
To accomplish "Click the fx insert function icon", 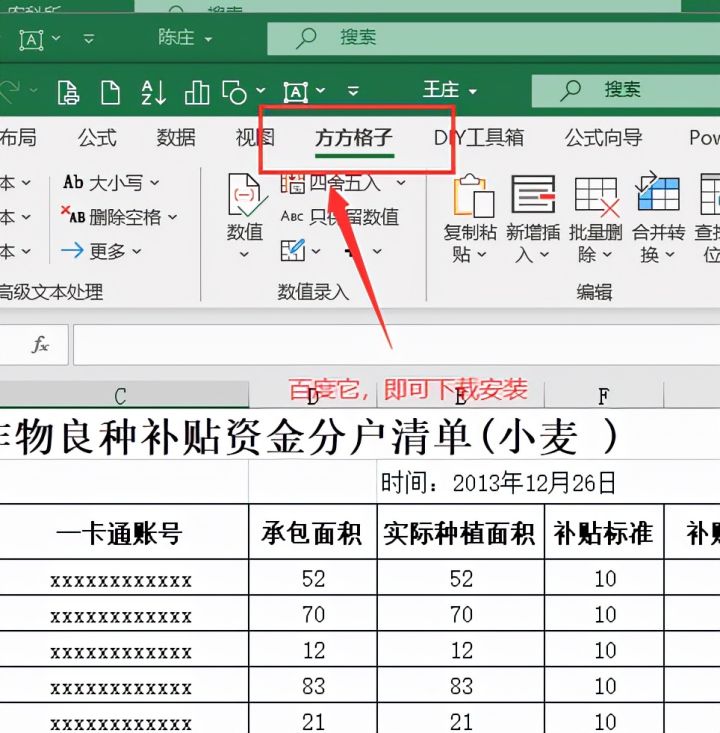I will [40, 345].
